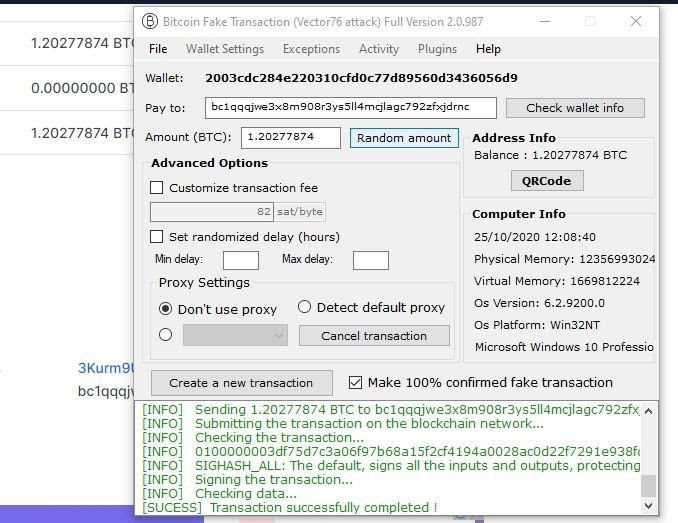Viewport: 678px width, 523px height.
Task: Click the Min delay input box
Action: pyautogui.click(x=241, y=260)
